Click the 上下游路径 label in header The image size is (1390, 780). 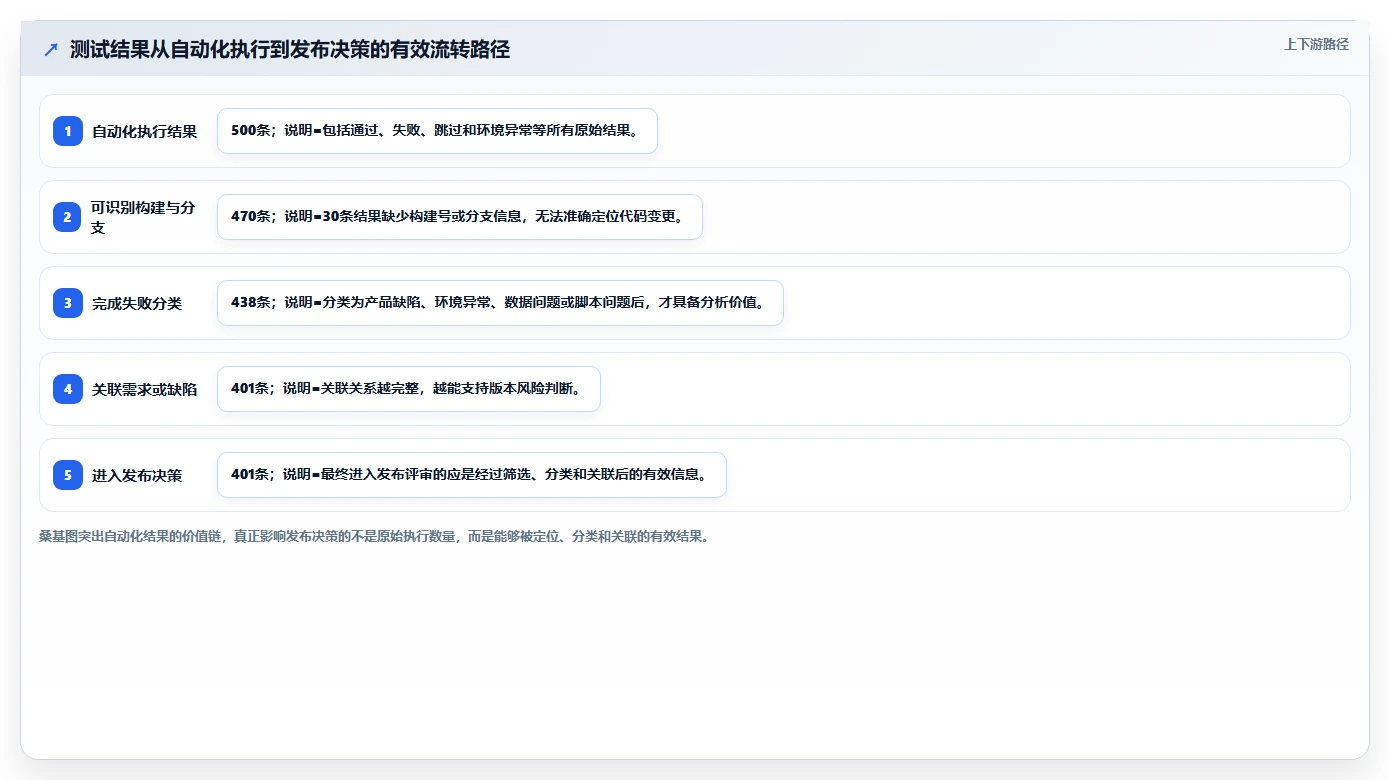1316,44
